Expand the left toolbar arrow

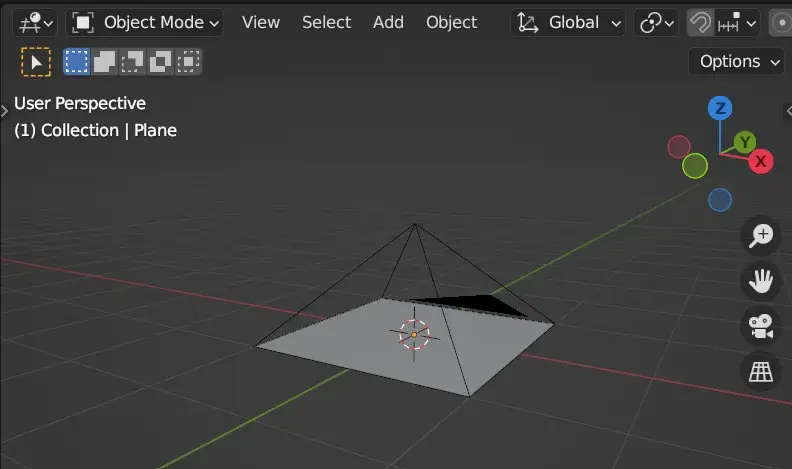[x=5, y=111]
